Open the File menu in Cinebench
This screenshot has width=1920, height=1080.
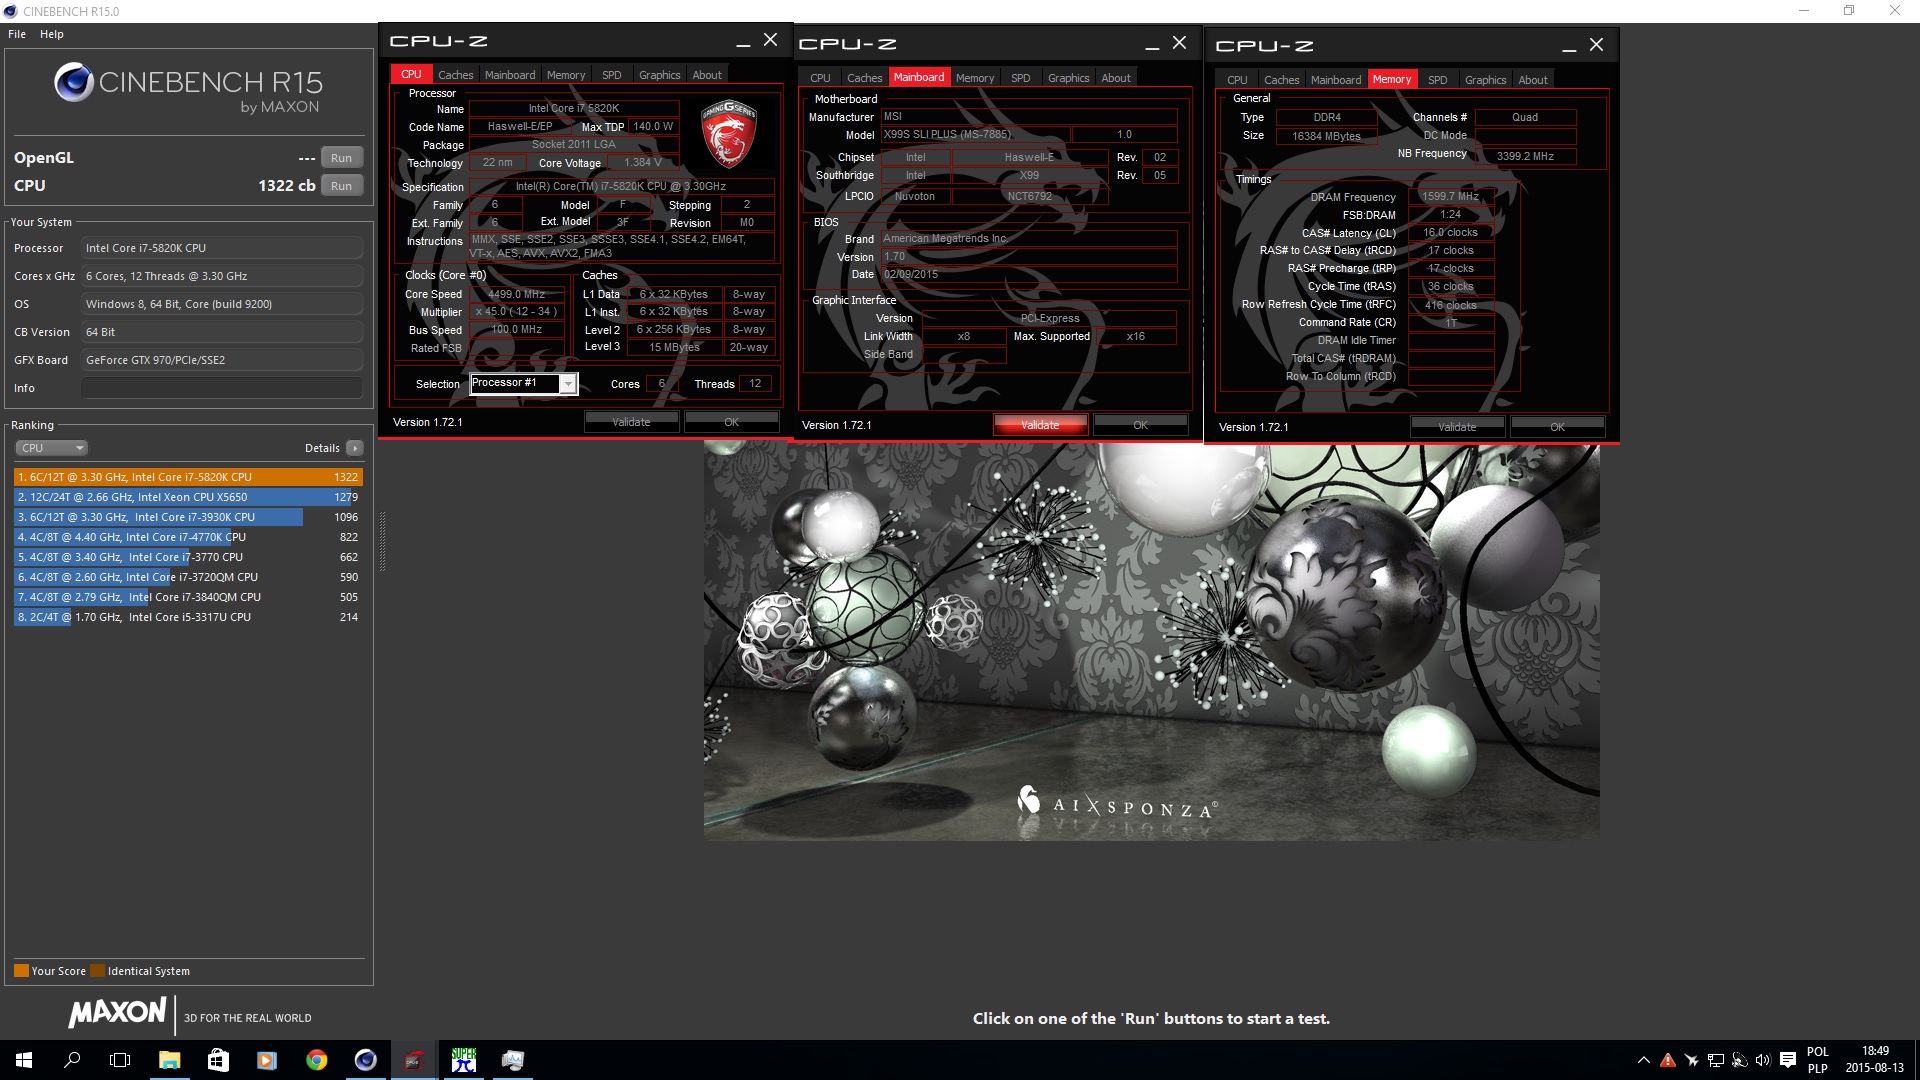(x=17, y=34)
